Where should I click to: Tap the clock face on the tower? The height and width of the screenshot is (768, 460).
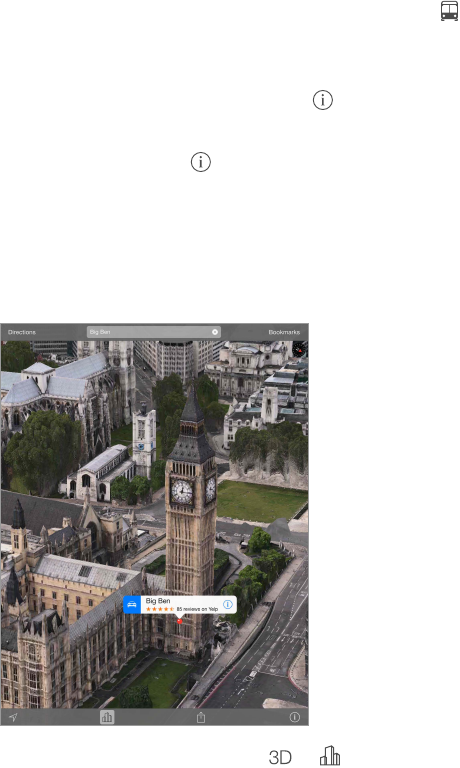[x=182, y=490]
